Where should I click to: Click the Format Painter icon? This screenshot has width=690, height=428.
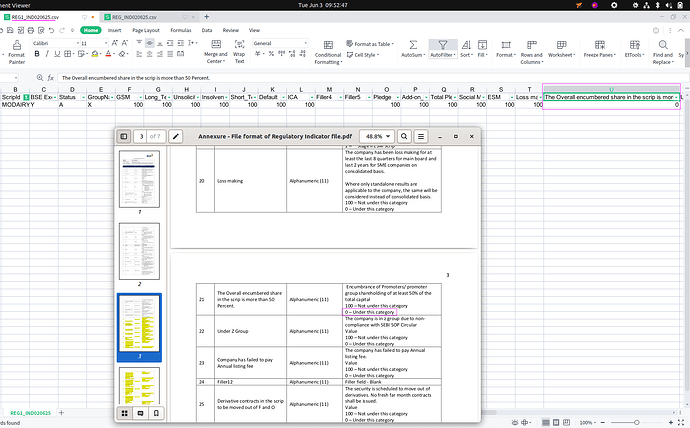click(x=16, y=47)
